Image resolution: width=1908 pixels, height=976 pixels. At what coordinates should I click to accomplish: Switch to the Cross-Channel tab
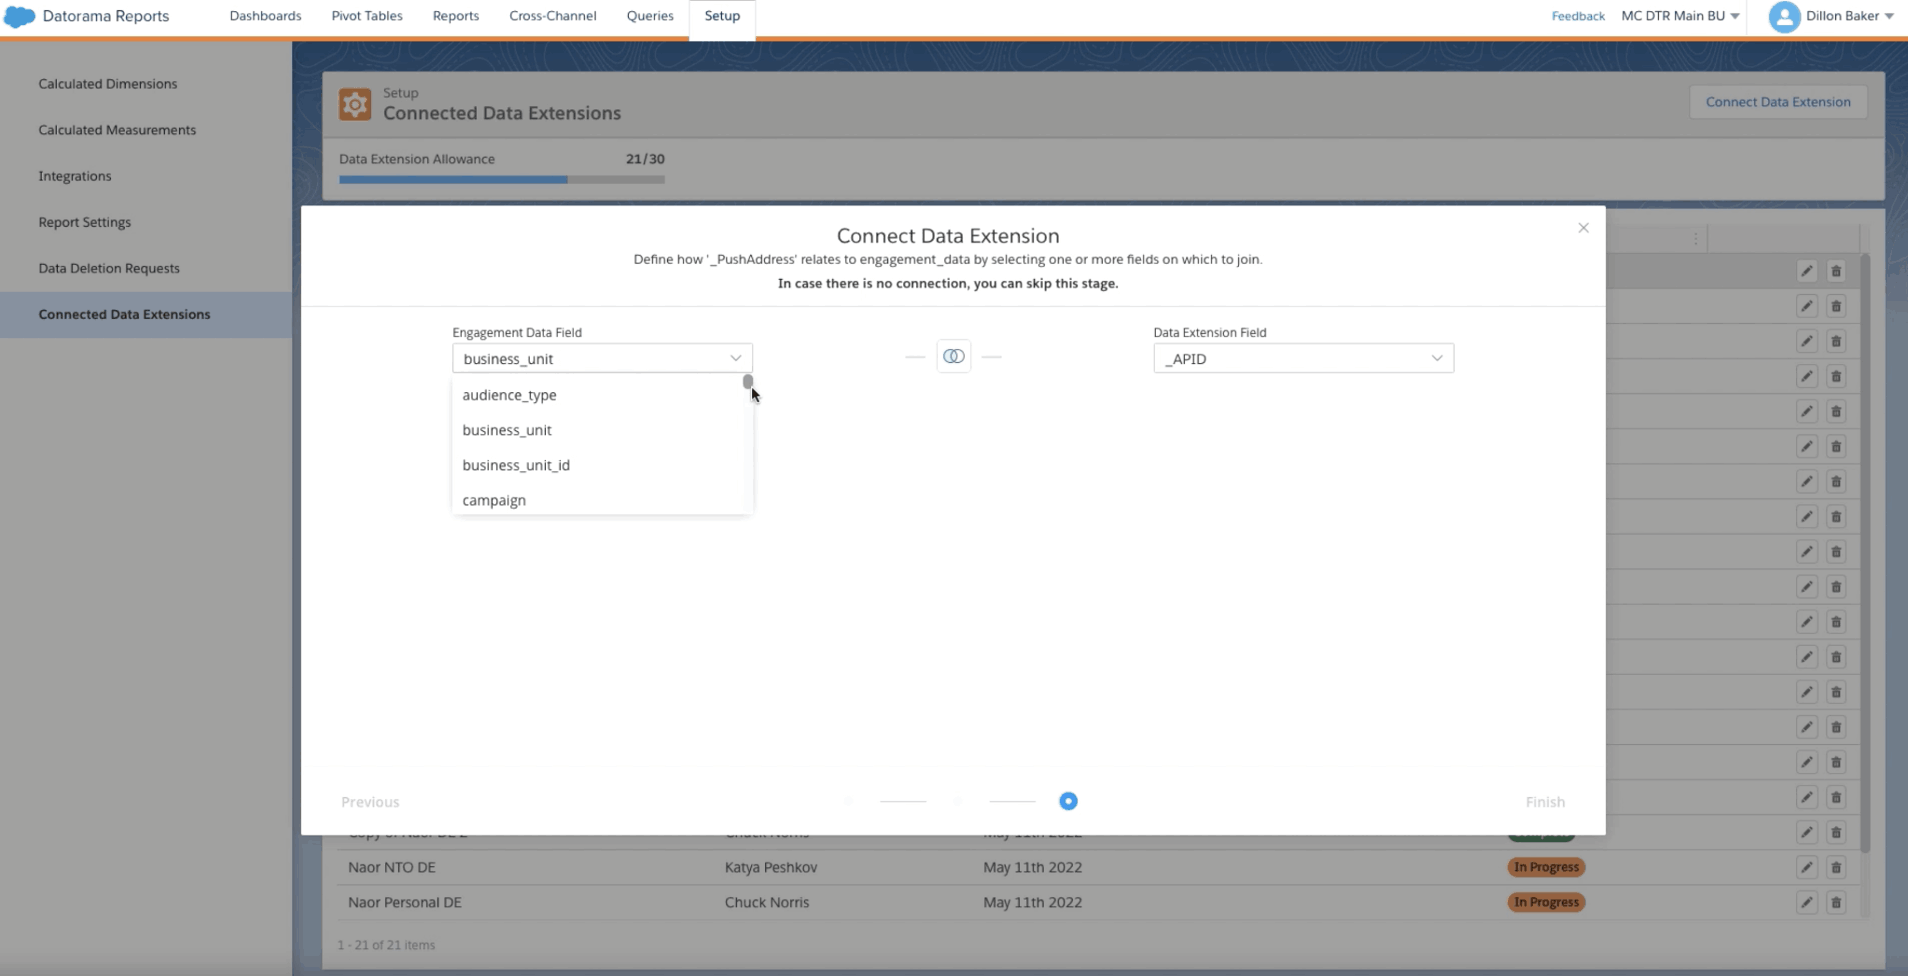tap(553, 16)
